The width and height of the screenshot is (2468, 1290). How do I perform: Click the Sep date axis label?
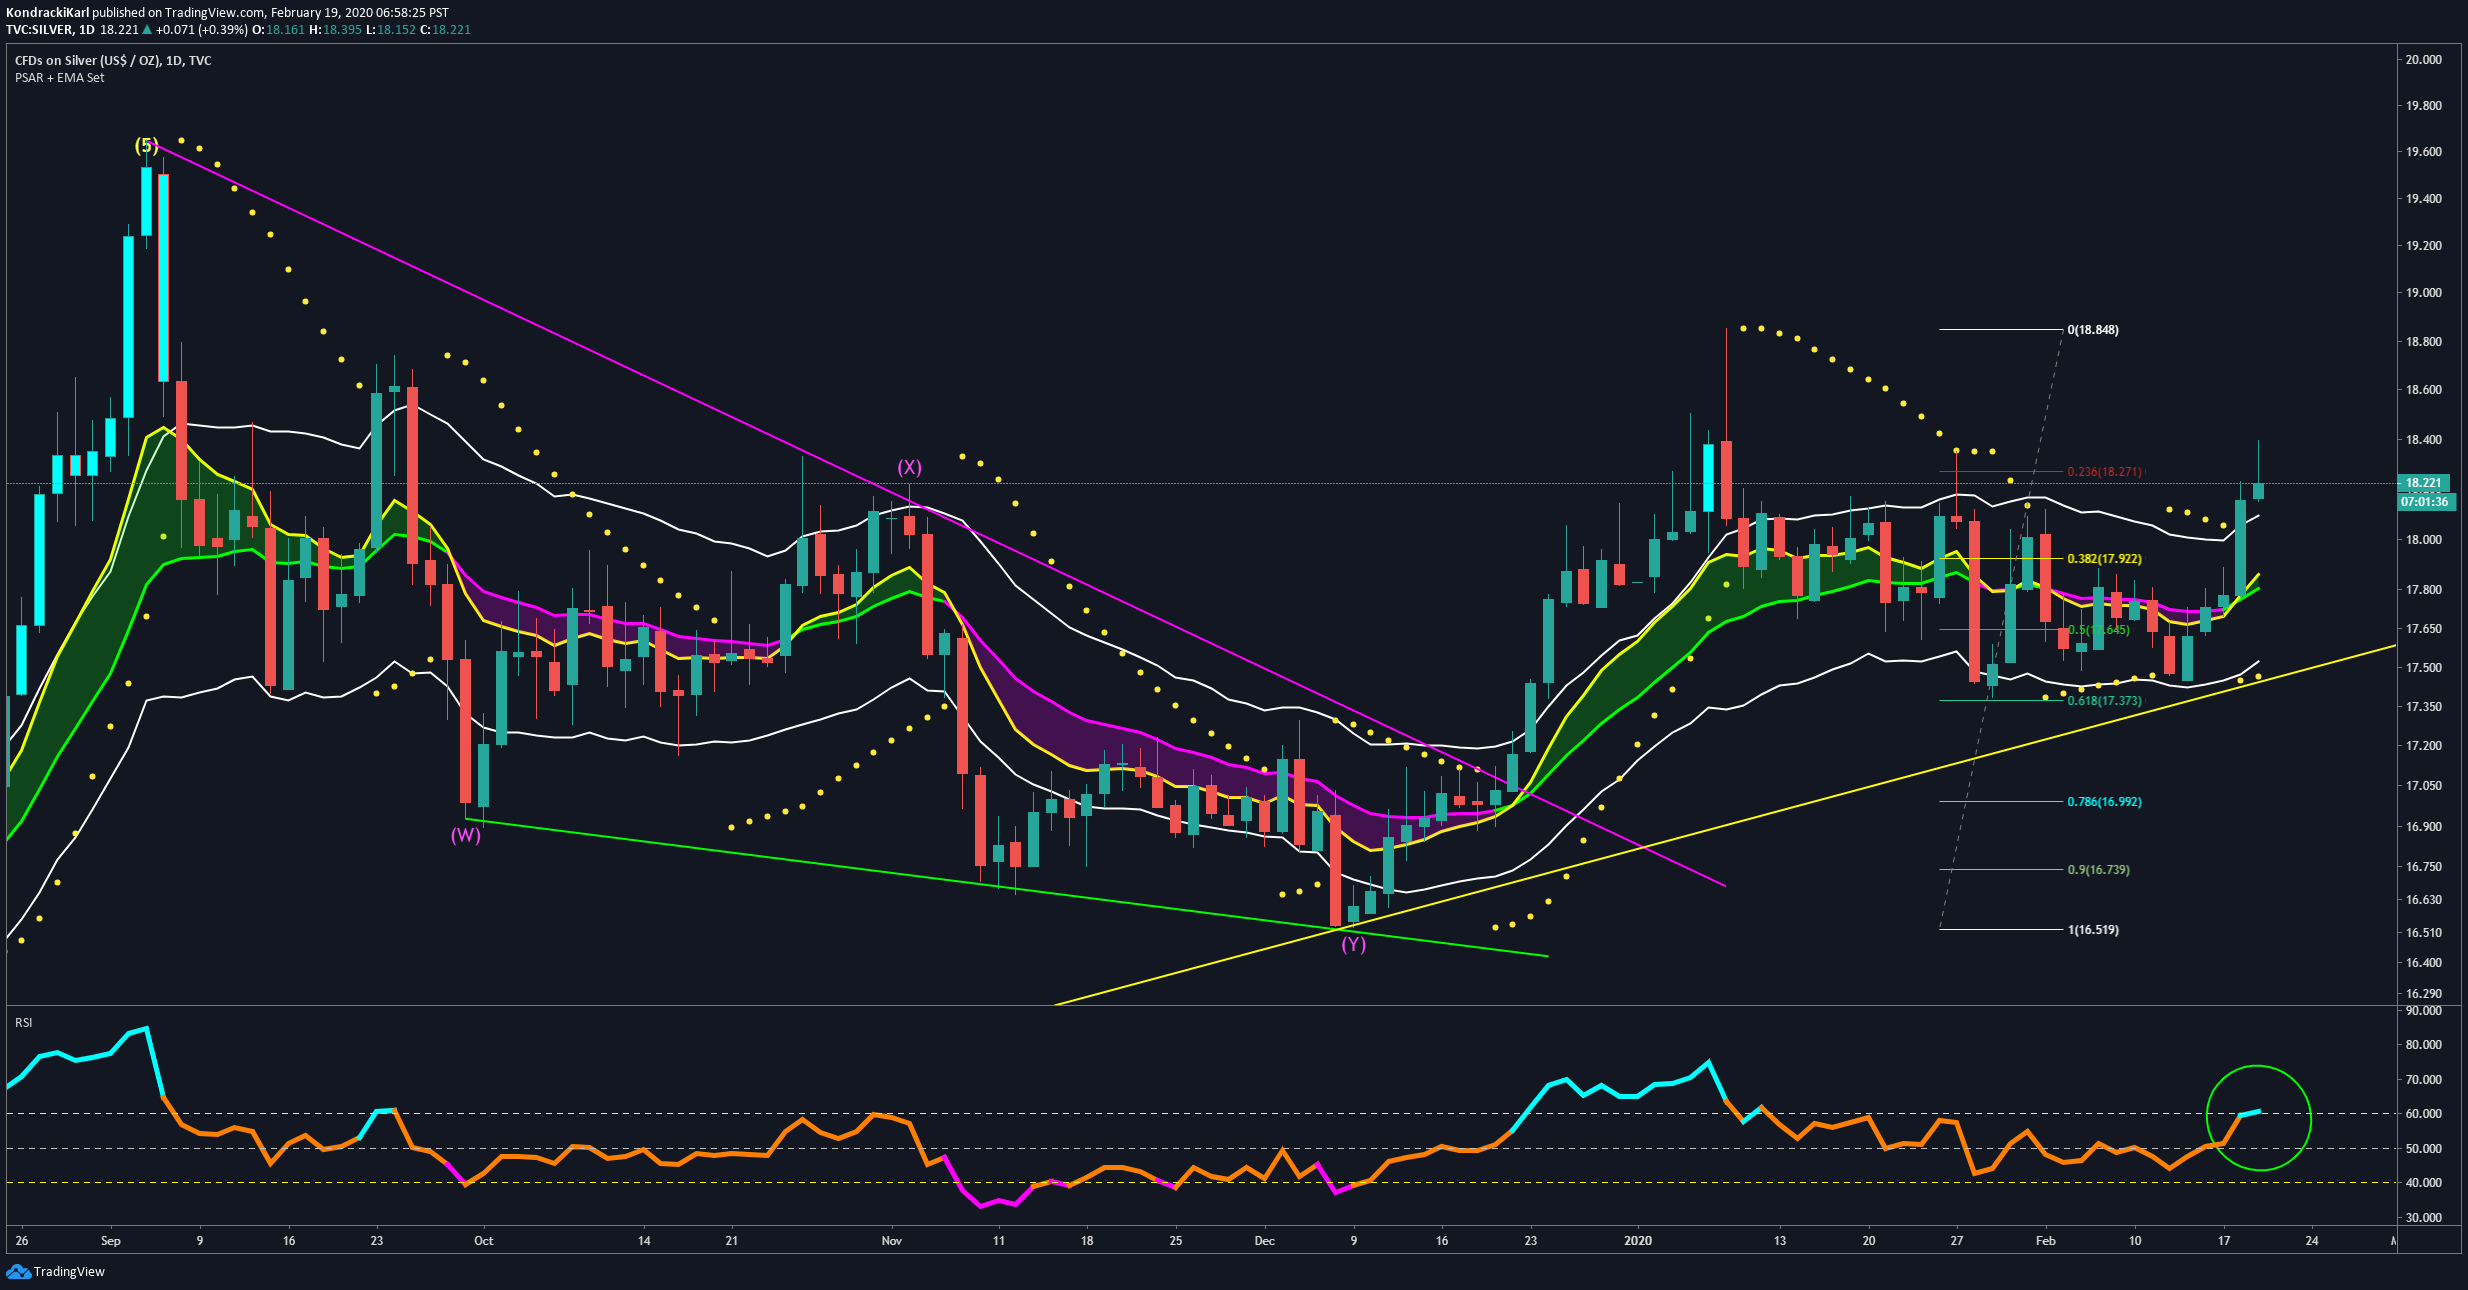(x=111, y=1241)
